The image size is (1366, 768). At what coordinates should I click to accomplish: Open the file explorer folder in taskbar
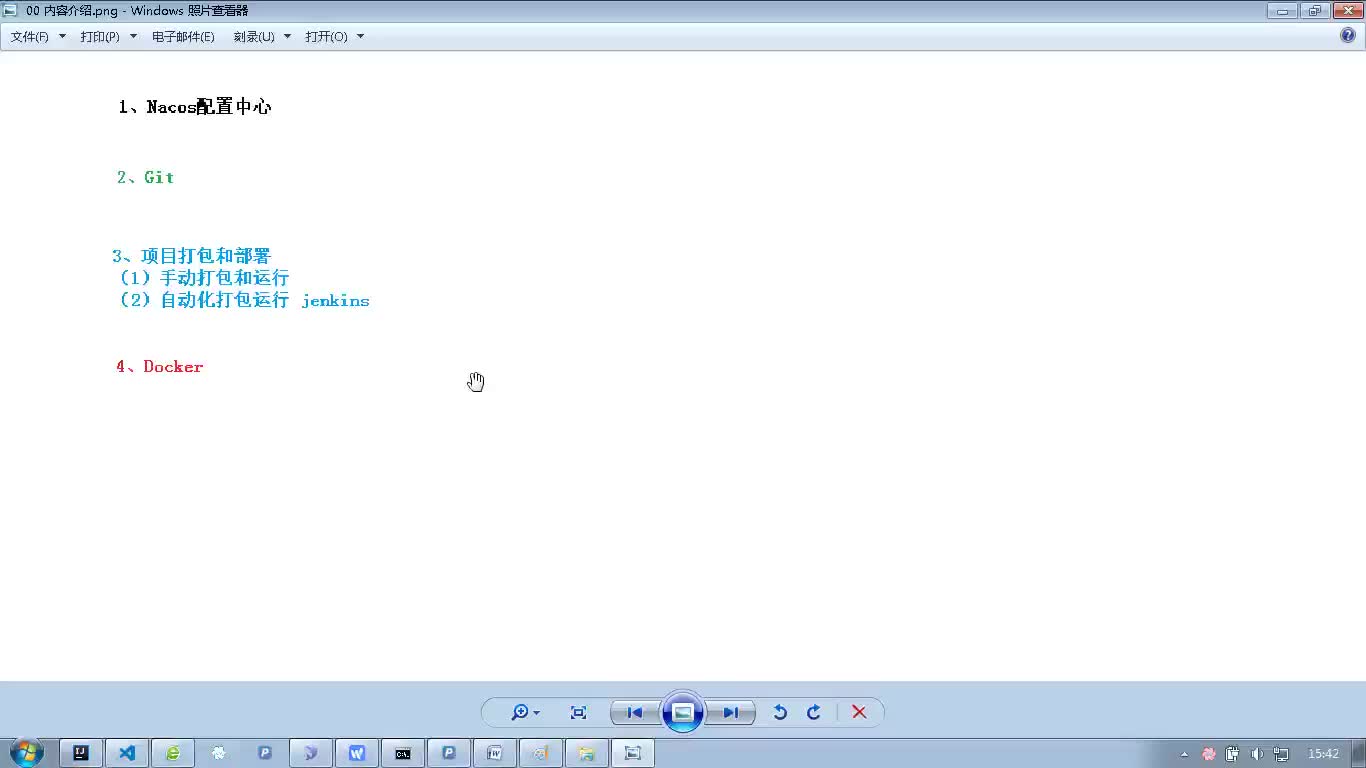587,753
